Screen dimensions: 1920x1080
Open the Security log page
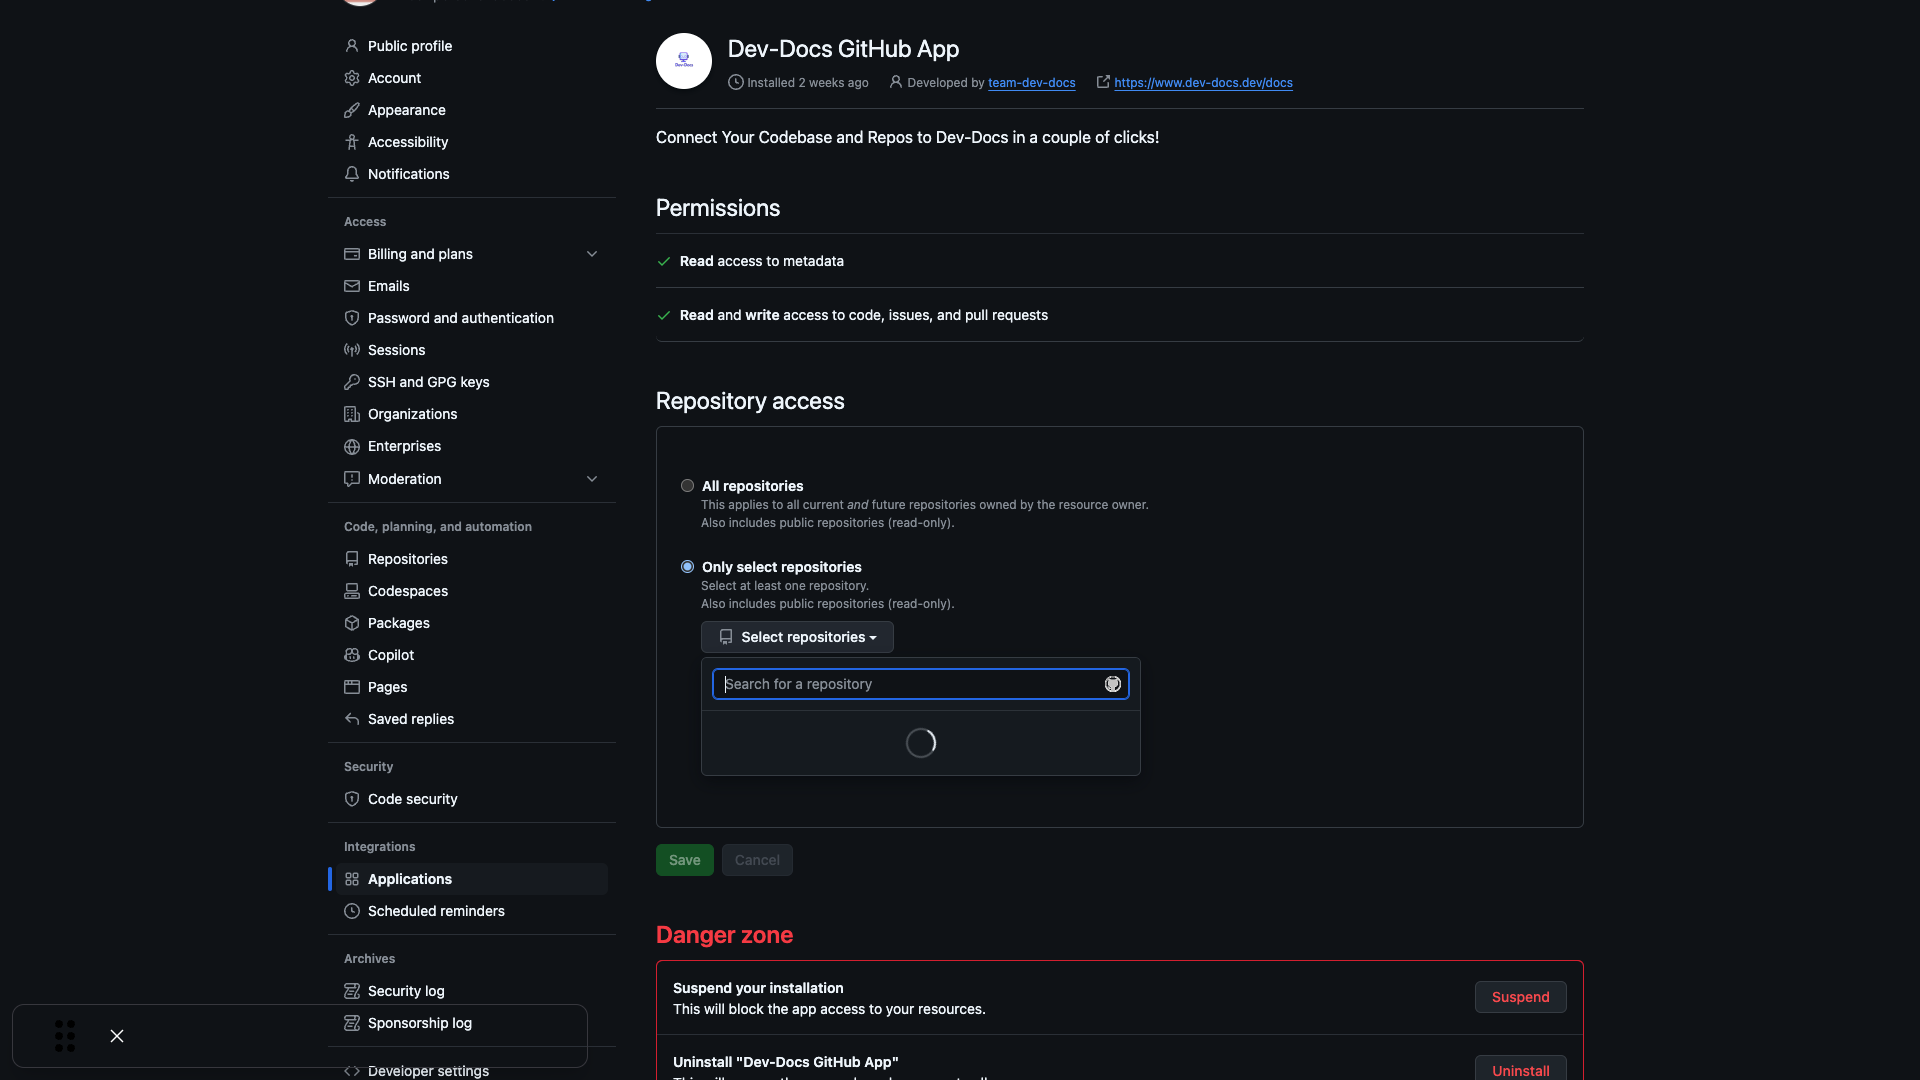click(406, 991)
